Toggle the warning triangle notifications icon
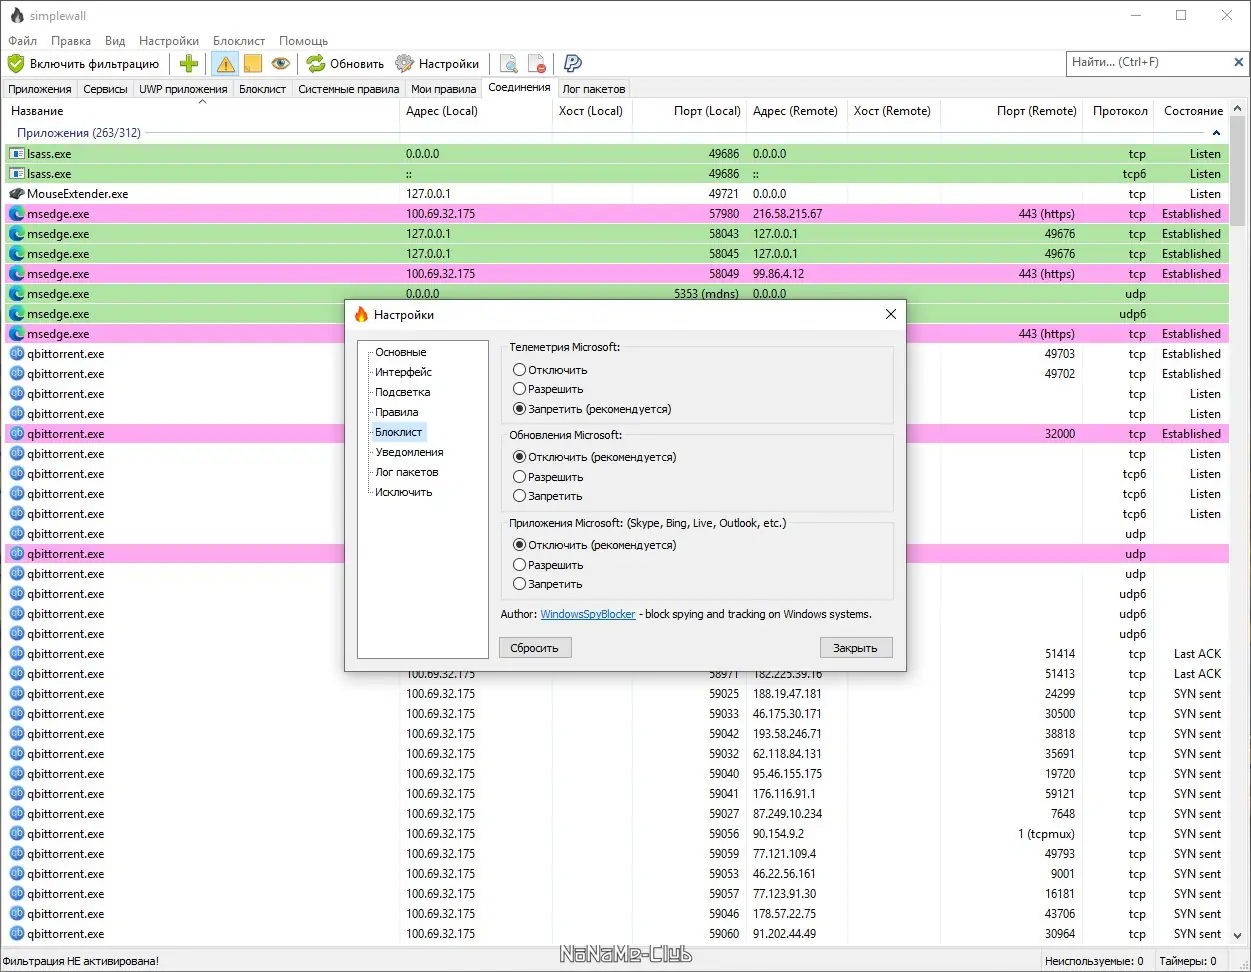 click(225, 63)
